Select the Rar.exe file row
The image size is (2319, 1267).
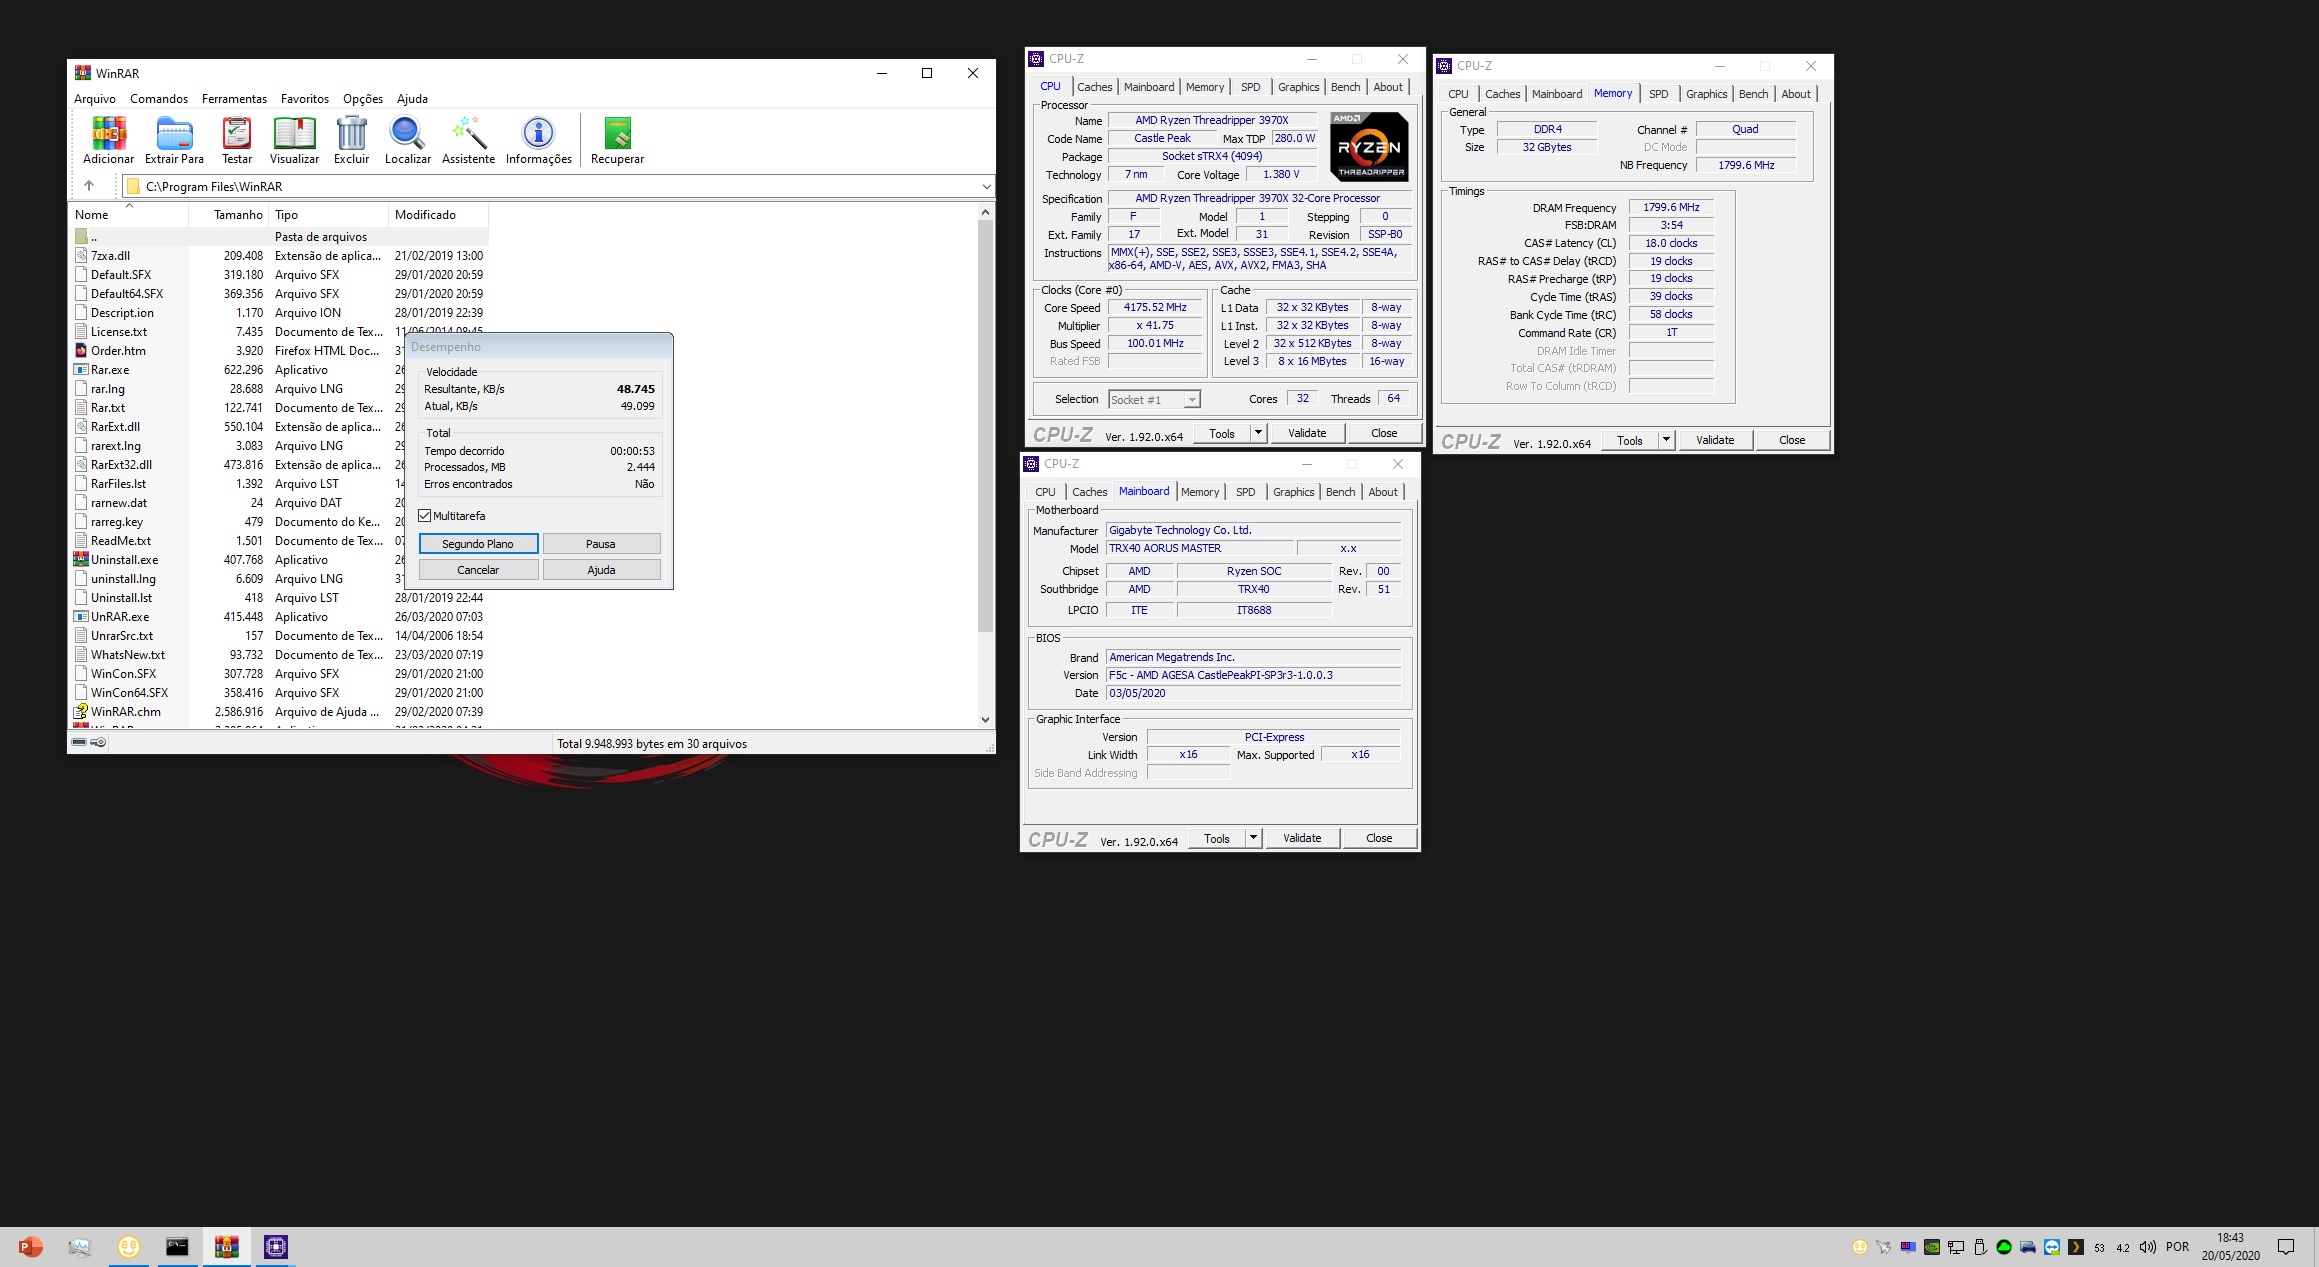tap(279, 370)
